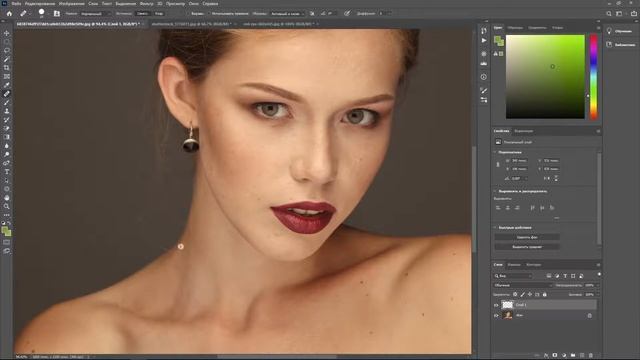Open collapsed Brushes panel icon

(x=484, y=90)
